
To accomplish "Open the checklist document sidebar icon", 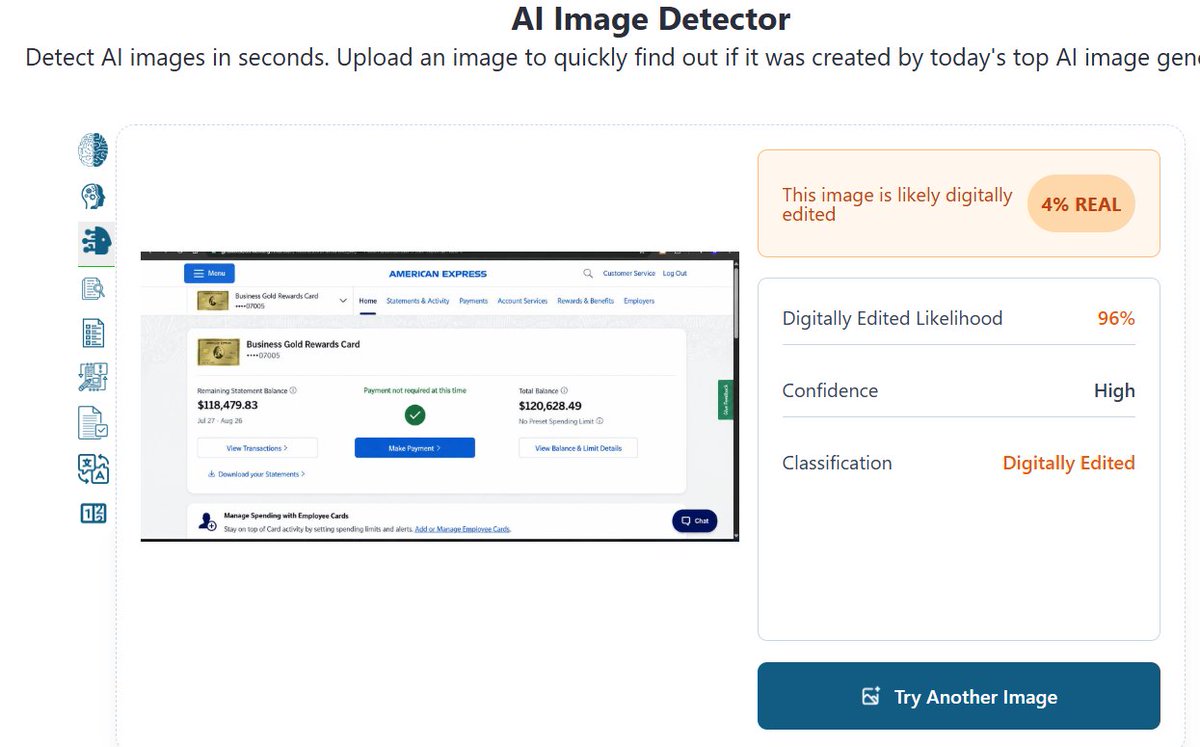I will pos(93,333).
